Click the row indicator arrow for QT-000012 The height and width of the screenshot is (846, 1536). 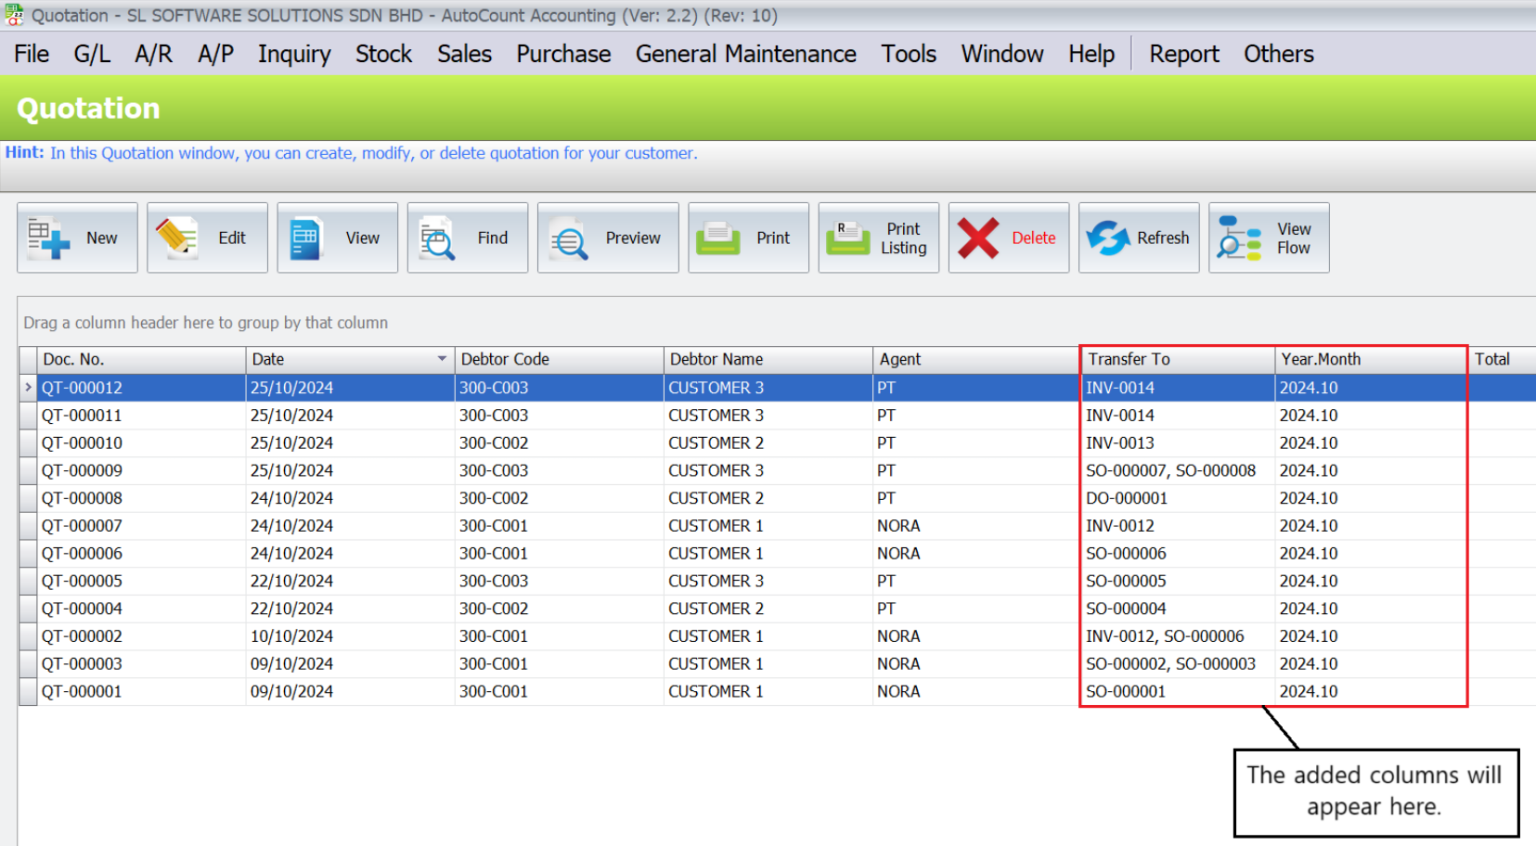(x=28, y=387)
